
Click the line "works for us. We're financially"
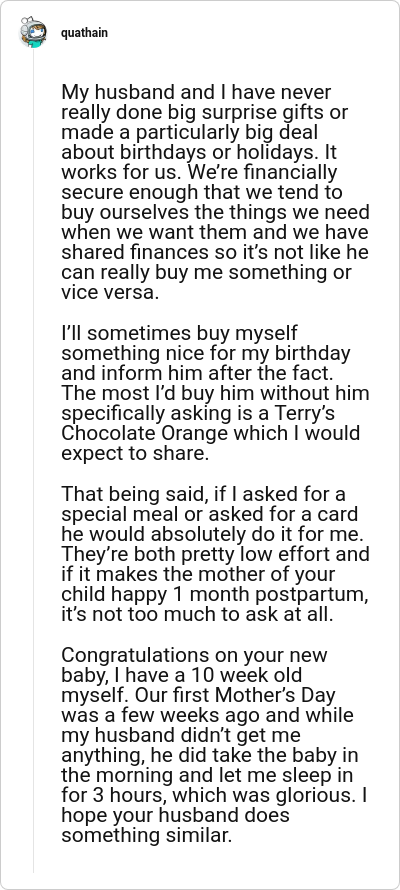tap(199, 173)
